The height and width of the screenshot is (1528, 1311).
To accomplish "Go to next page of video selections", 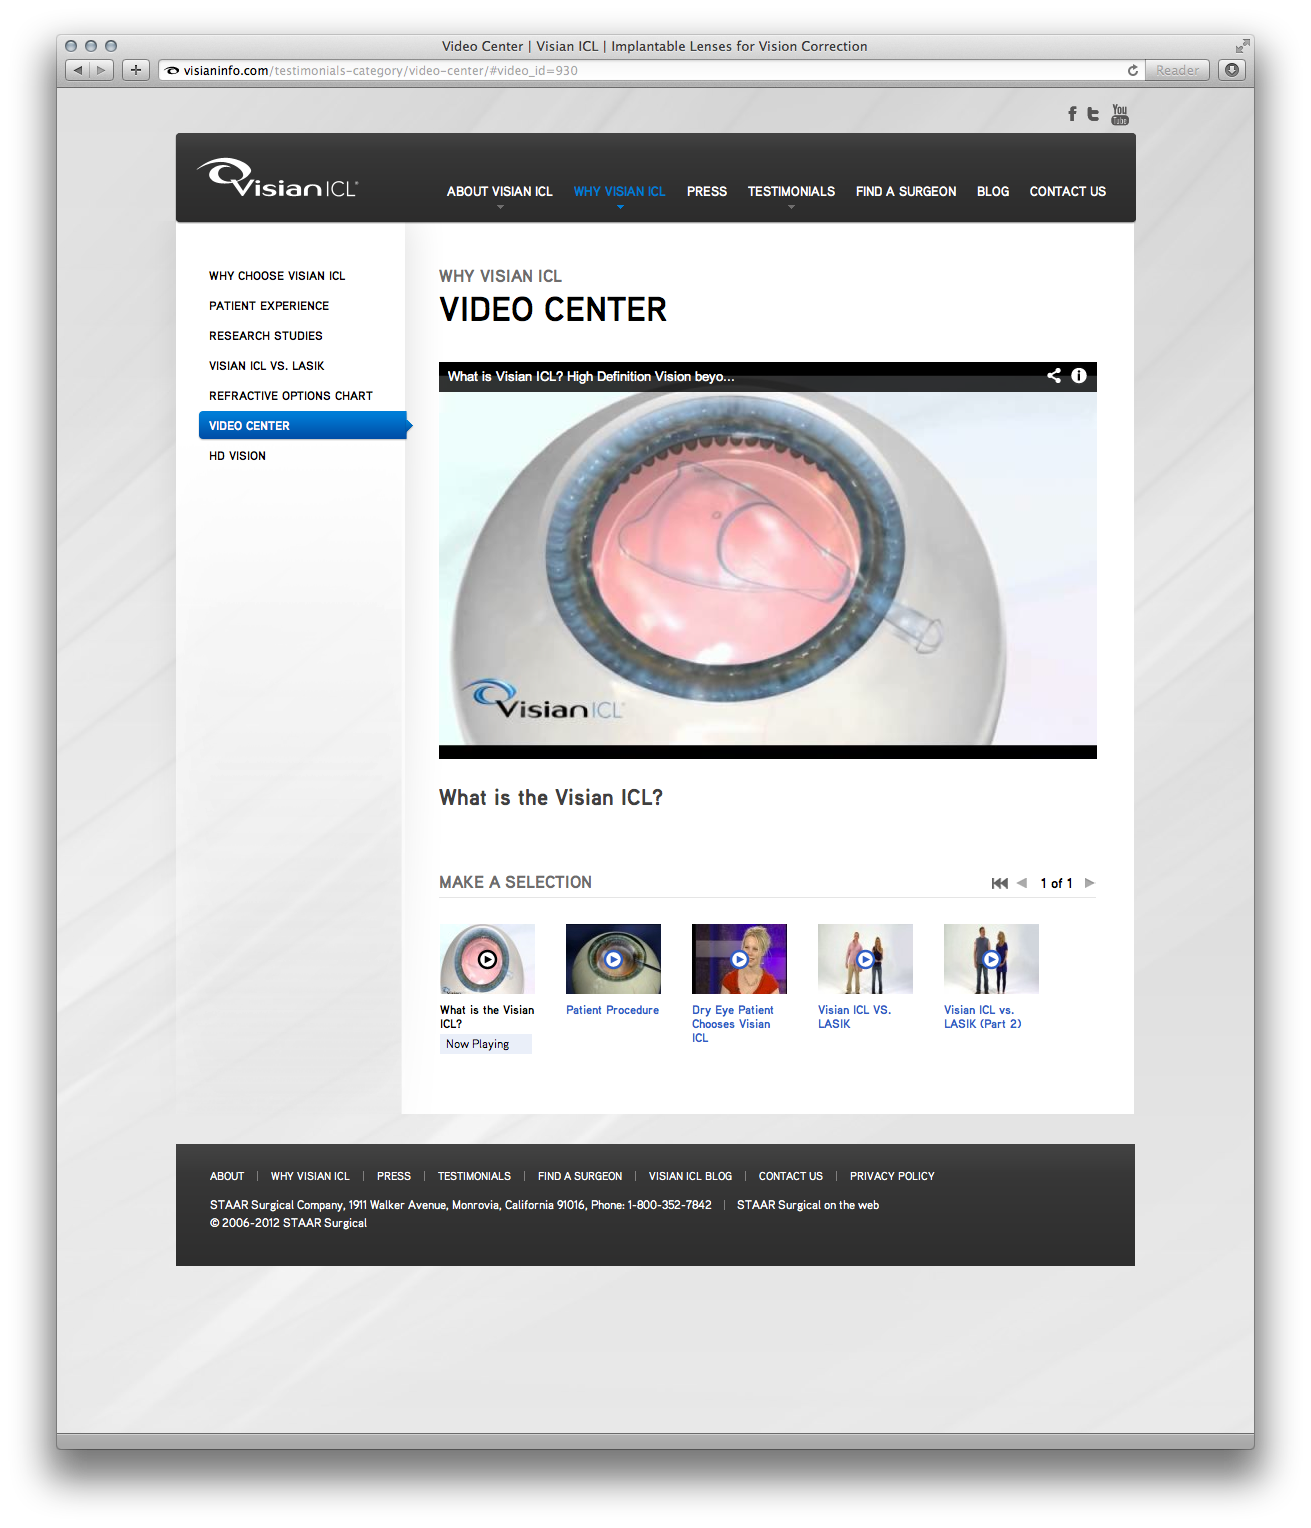I will point(1090,883).
